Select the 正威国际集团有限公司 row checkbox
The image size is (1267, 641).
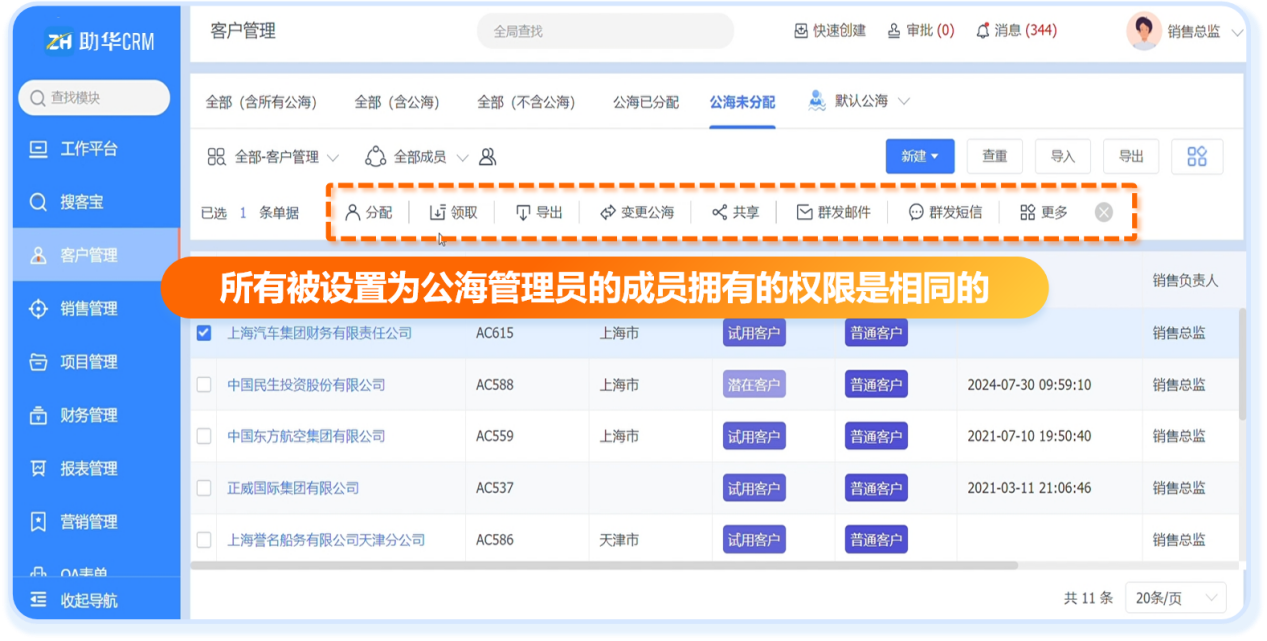coord(204,488)
